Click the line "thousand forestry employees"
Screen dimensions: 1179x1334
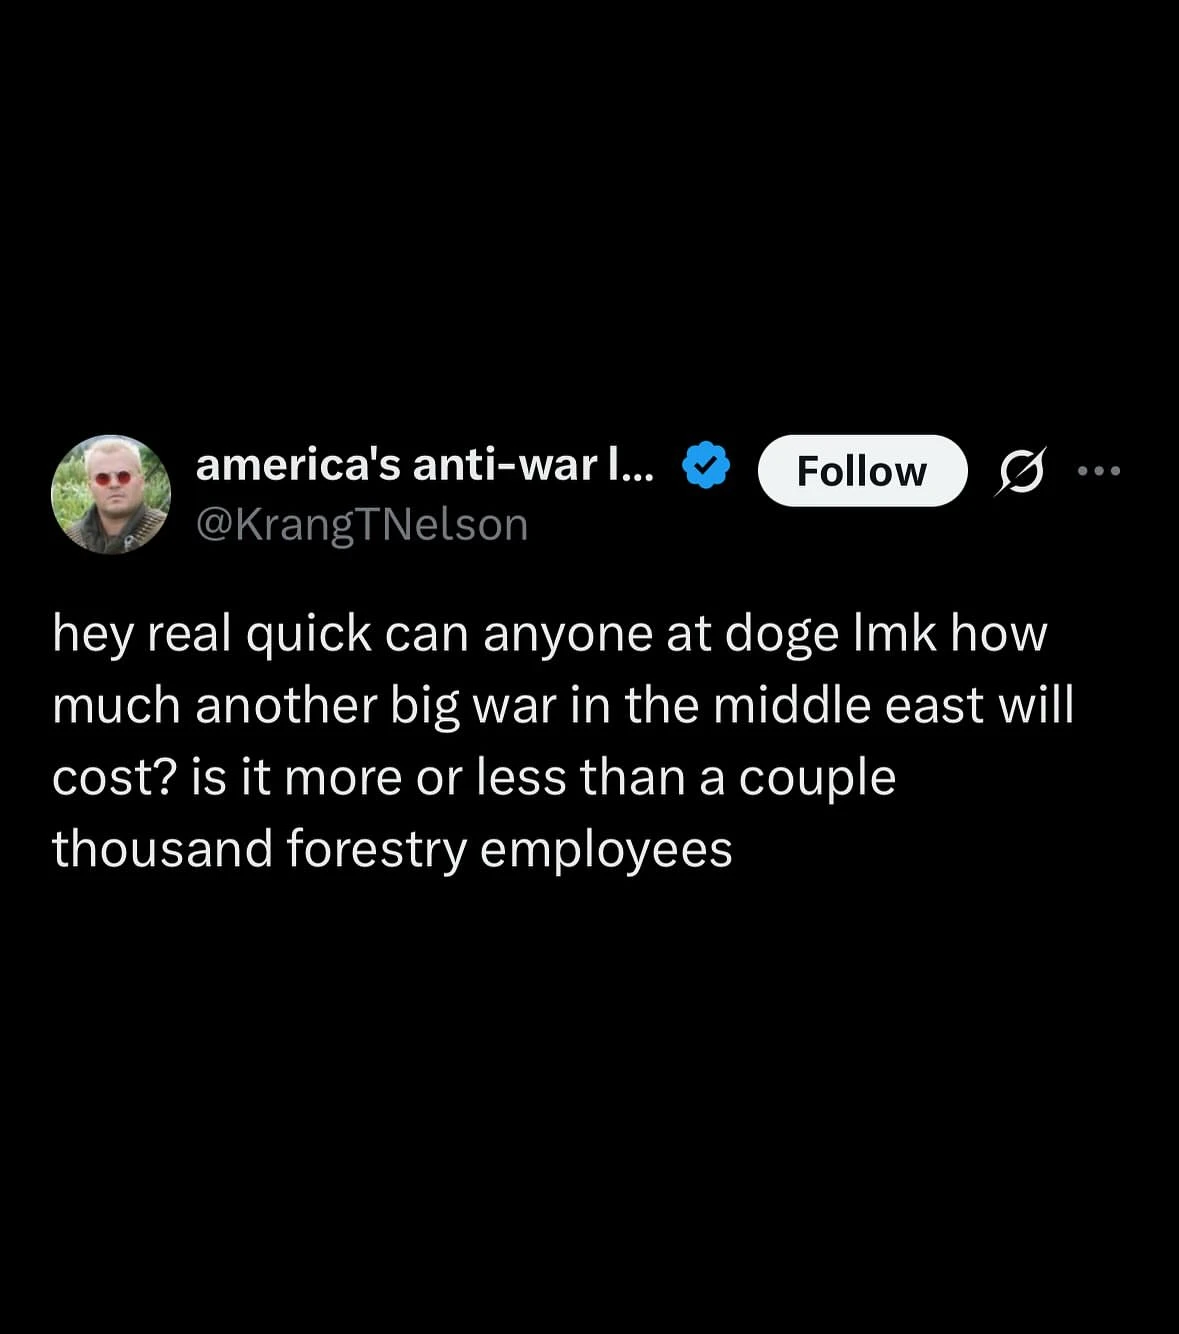pos(392,850)
